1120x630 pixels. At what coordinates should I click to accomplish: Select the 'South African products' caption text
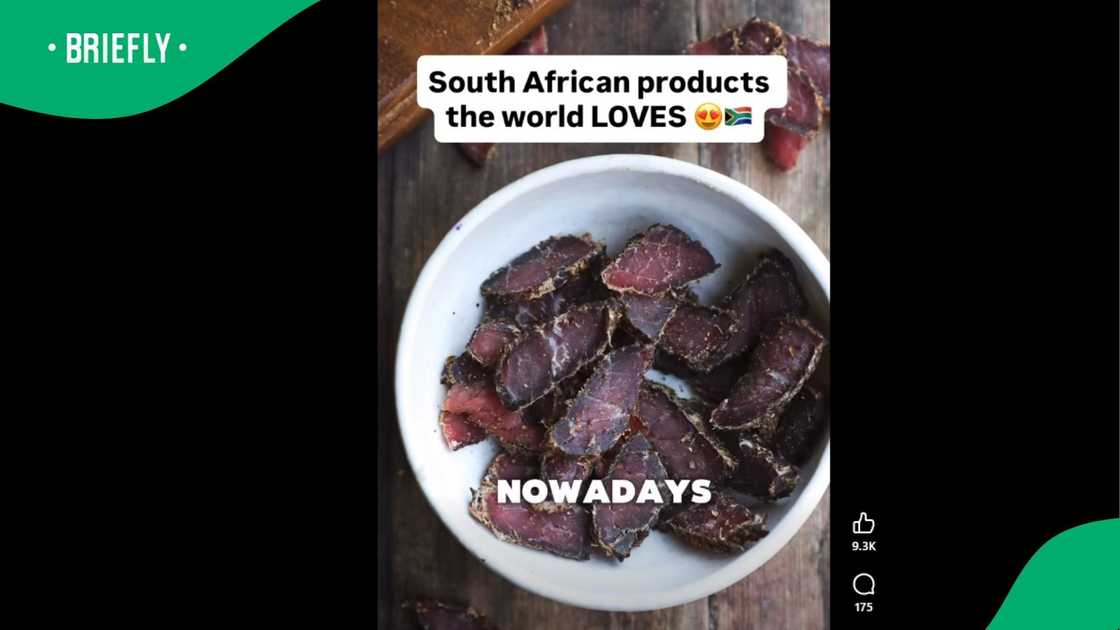pos(599,82)
